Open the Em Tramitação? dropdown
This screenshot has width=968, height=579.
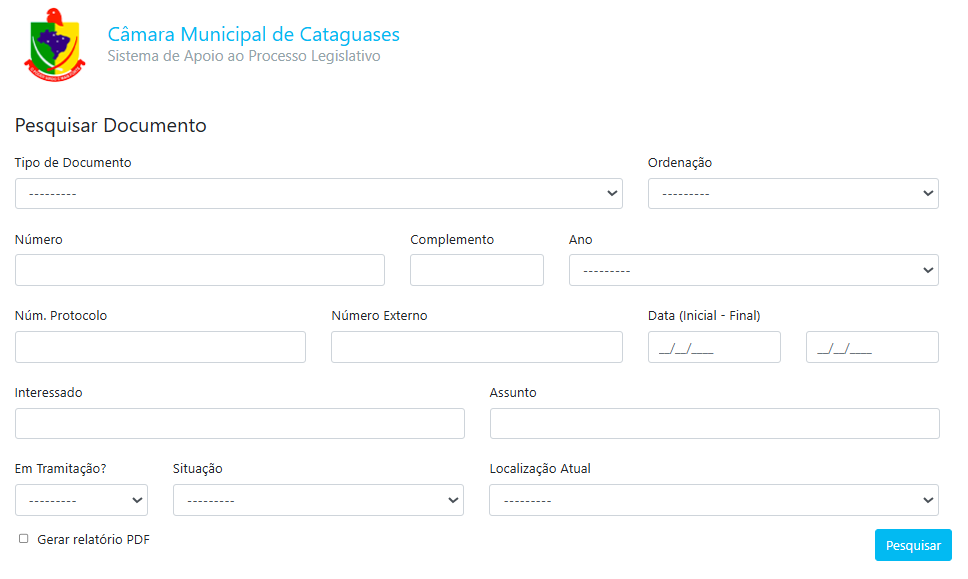coord(81,500)
